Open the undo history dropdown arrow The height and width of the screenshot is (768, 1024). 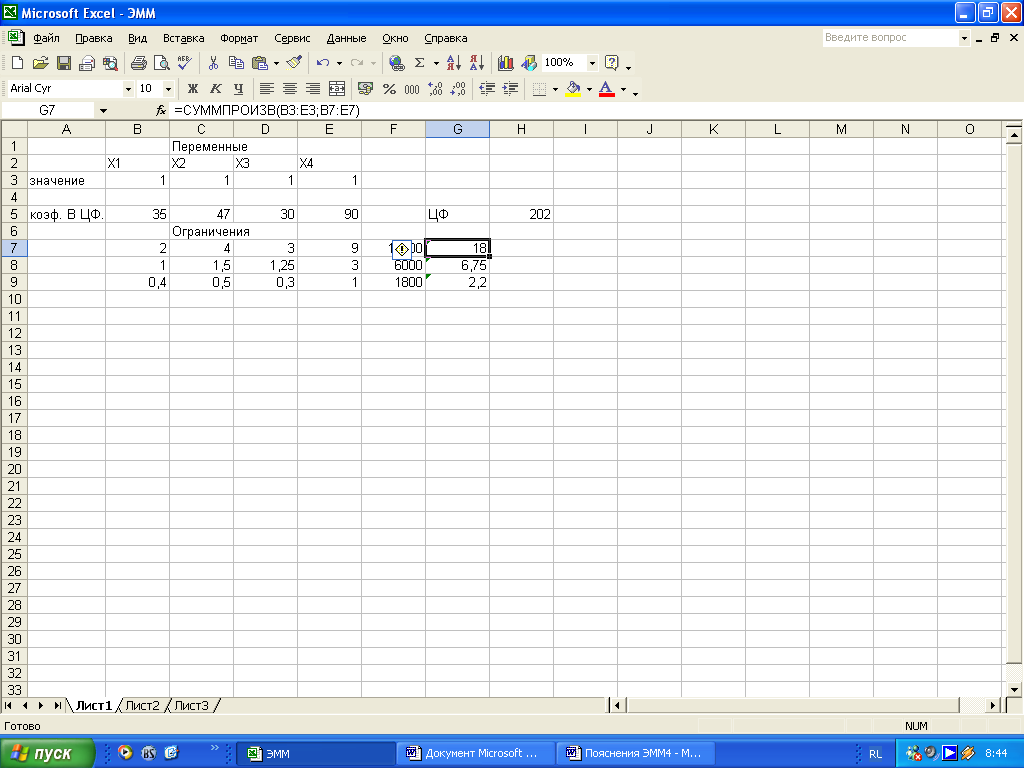(339, 63)
